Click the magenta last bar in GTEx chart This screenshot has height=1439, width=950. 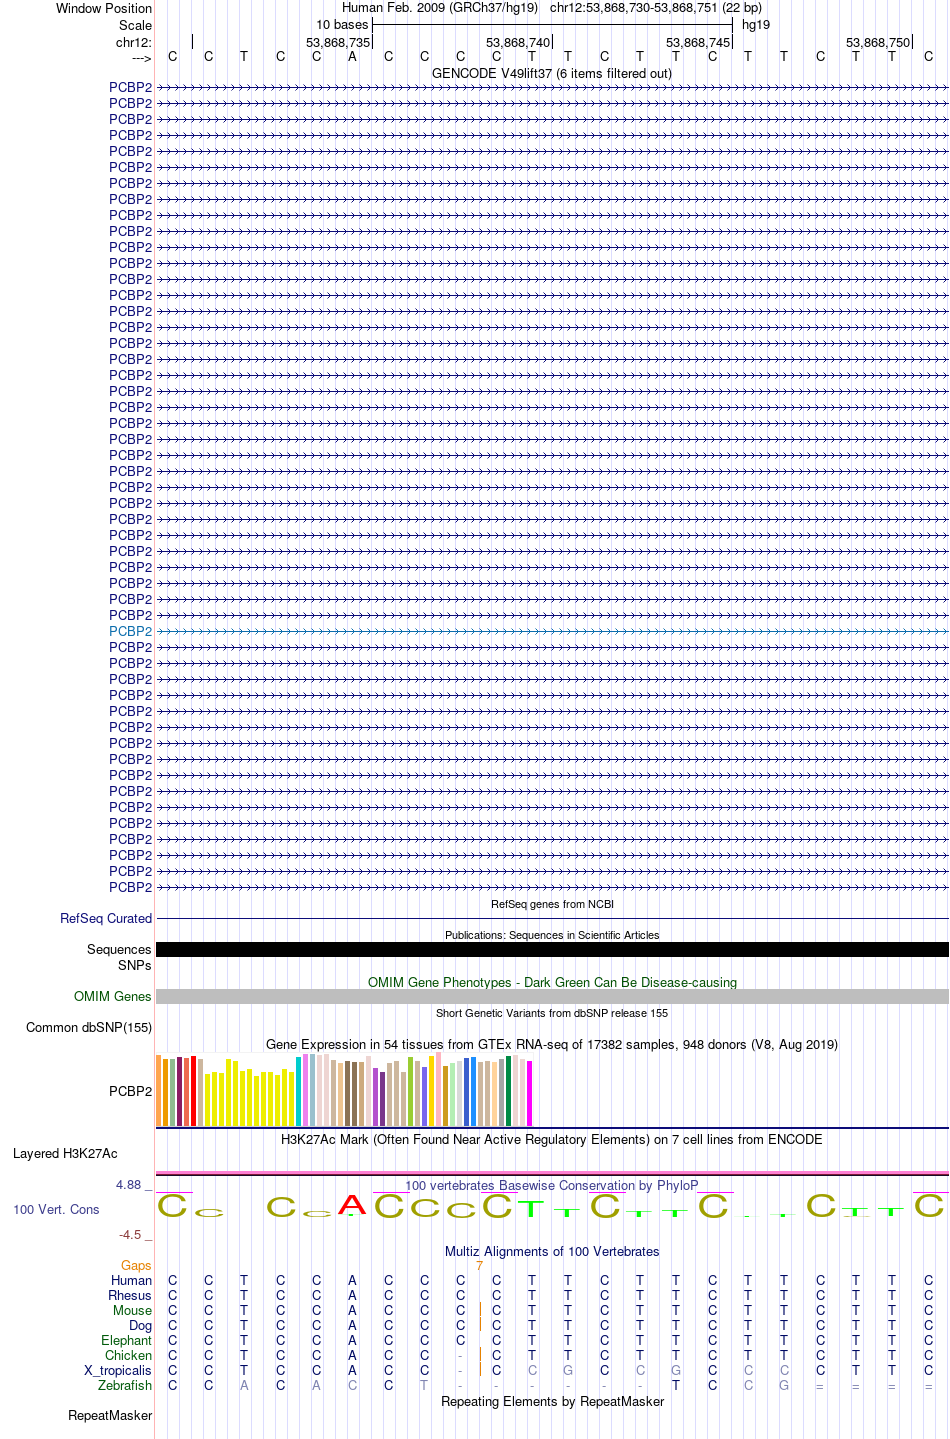pyautogui.click(x=530, y=1094)
